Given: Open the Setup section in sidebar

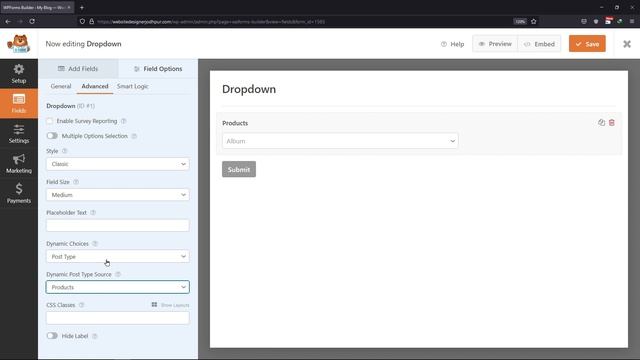Looking at the screenshot, I should coord(19,74).
